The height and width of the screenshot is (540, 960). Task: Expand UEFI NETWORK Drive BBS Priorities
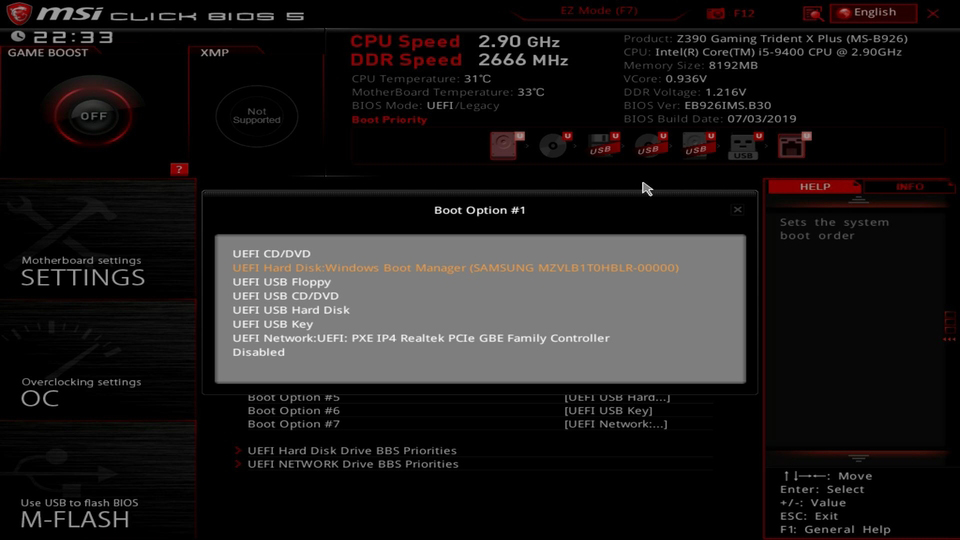353,464
